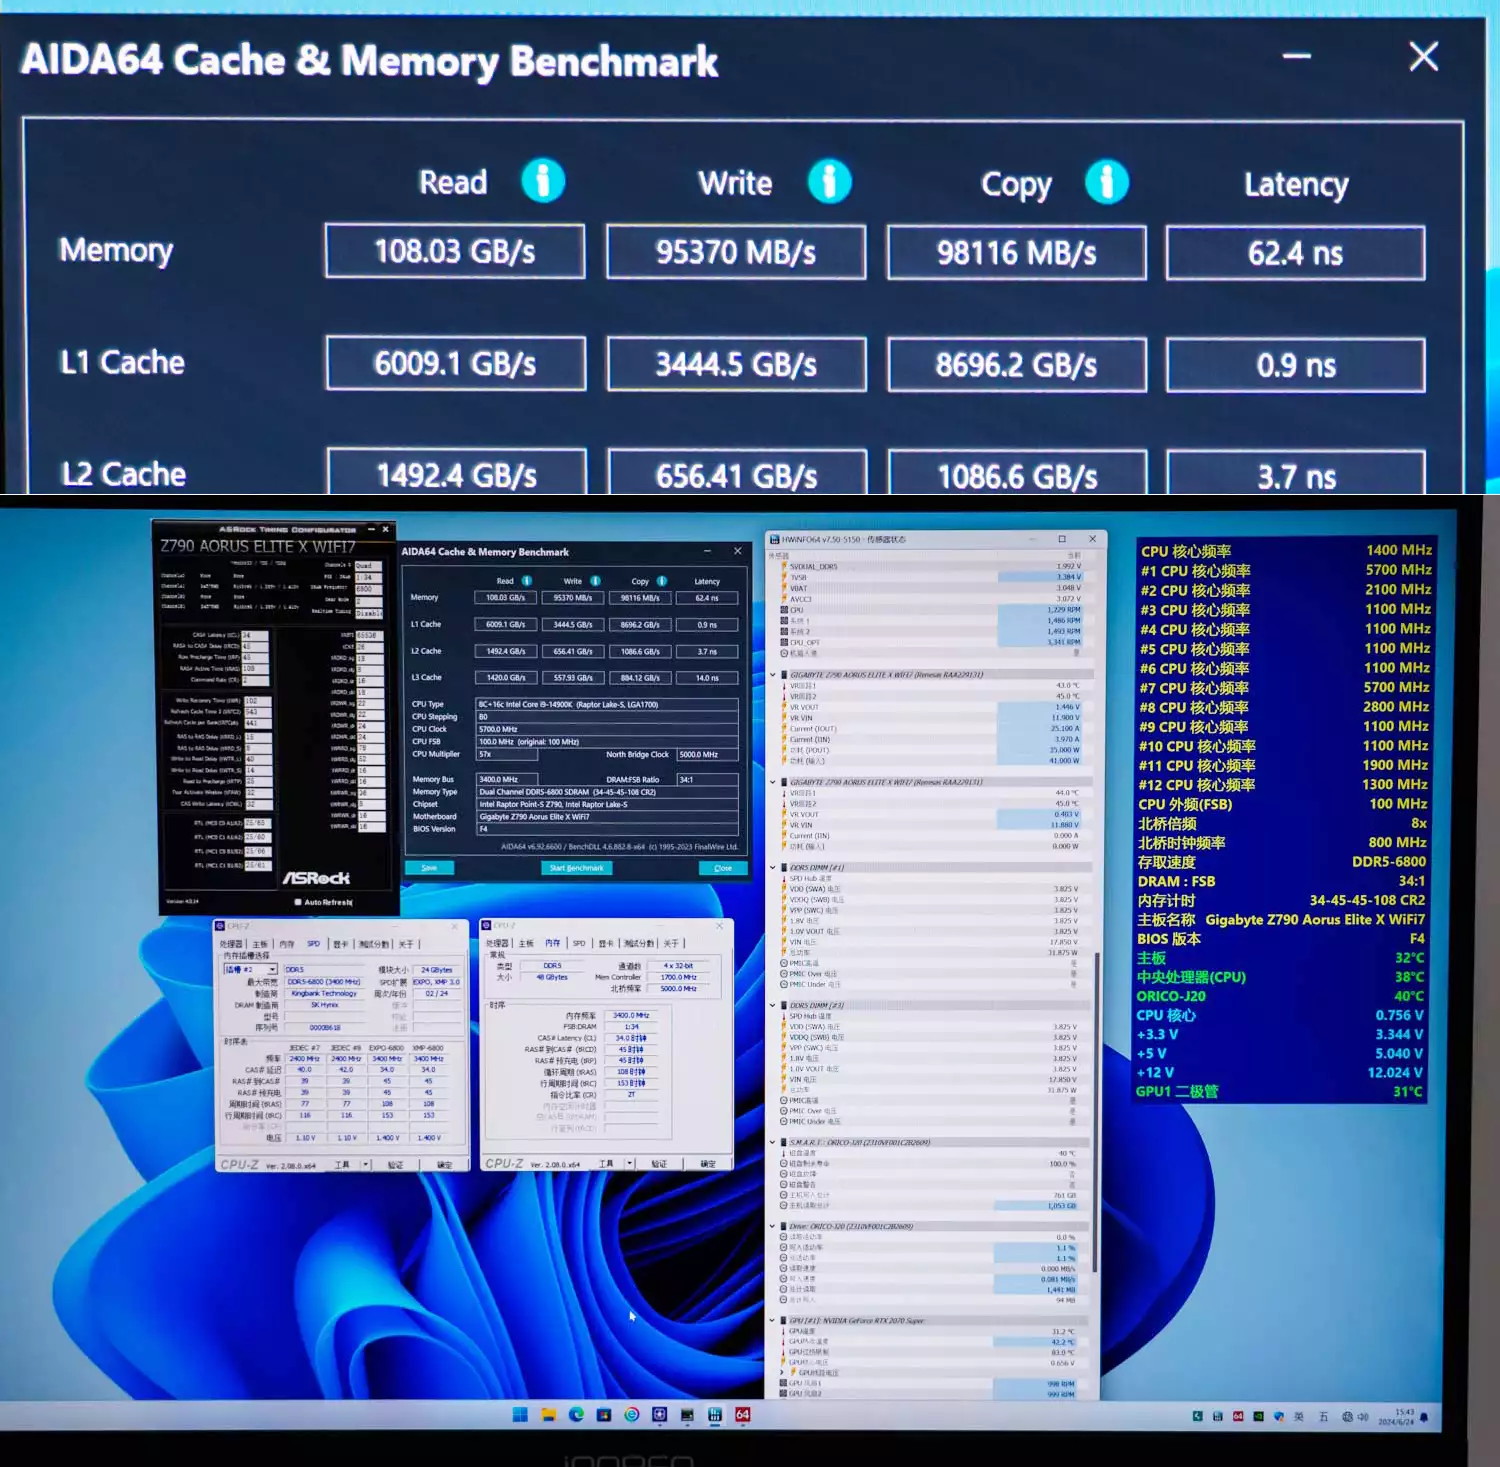Screen dimensions: 1500x1467
Task: Click the red 64 icon in the system tray
Action: pyautogui.click(x=1238, y=1417)
